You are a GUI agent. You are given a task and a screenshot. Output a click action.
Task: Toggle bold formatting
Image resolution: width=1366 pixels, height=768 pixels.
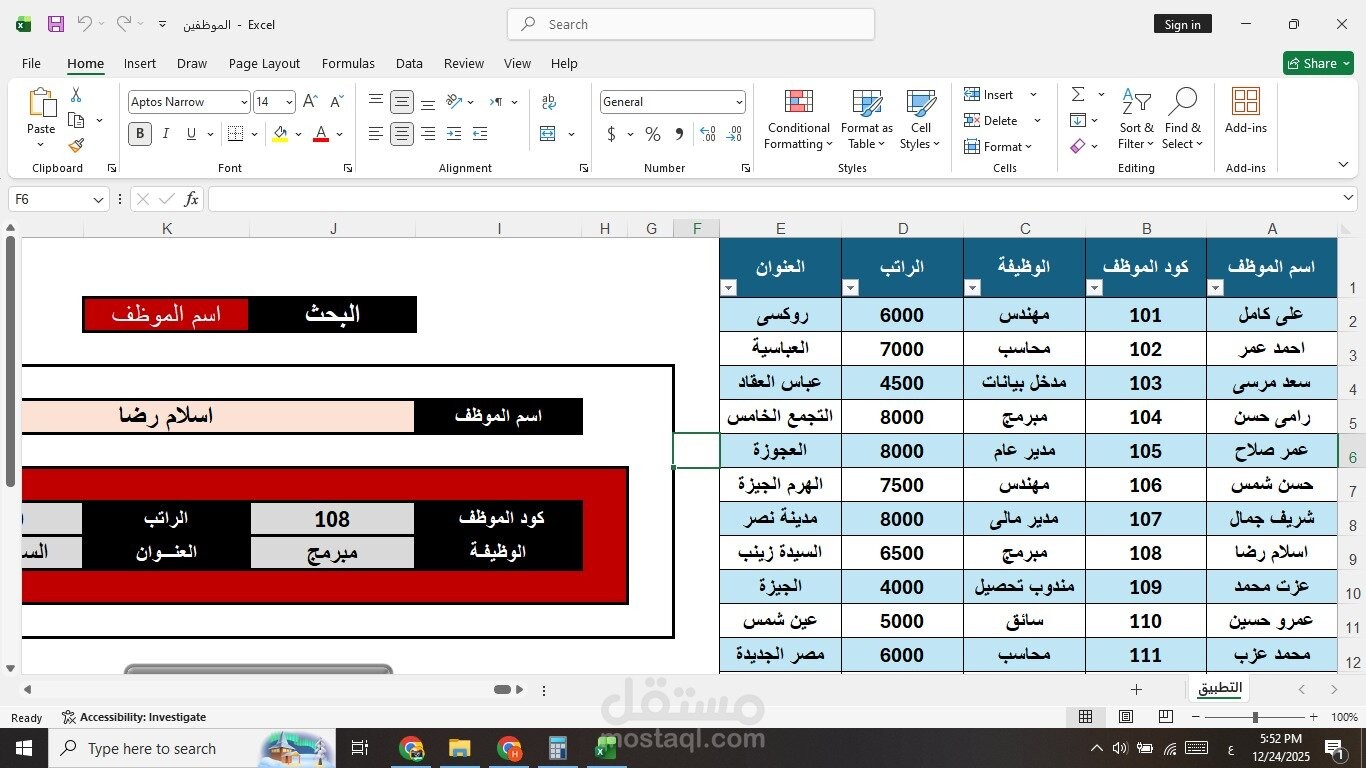[139, 133]
